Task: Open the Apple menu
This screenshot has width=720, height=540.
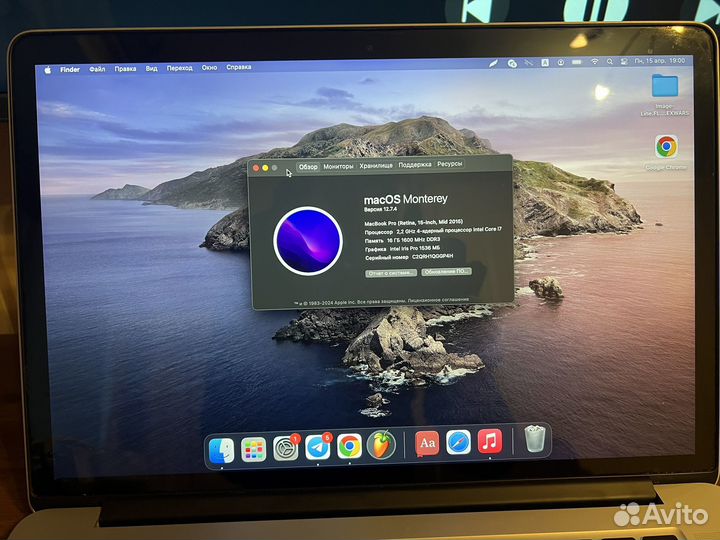Action: coord(47,70)
